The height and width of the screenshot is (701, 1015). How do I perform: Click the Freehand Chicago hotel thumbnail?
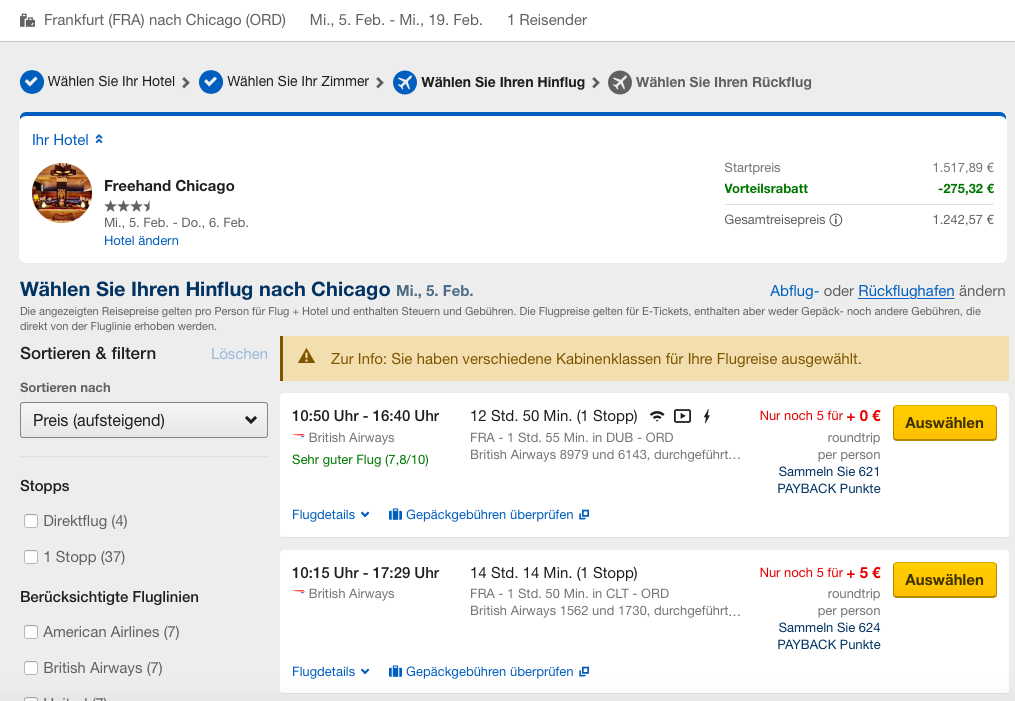(62, 193)
